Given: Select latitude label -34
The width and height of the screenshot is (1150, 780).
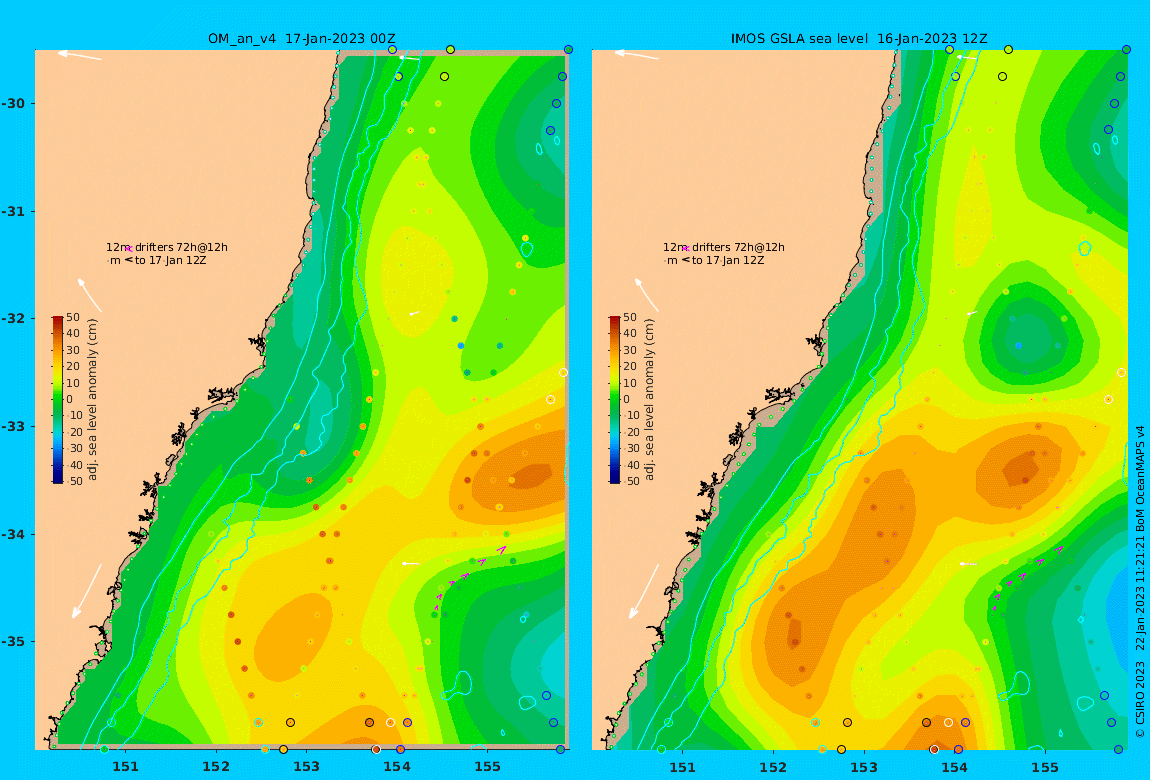Looking at the screenshot, I should pyautogui.click(x=13, y=534).
